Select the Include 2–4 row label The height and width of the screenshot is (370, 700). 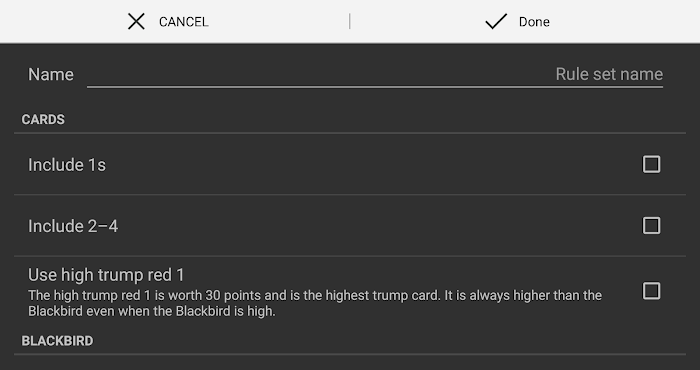[x=73, y=226]
